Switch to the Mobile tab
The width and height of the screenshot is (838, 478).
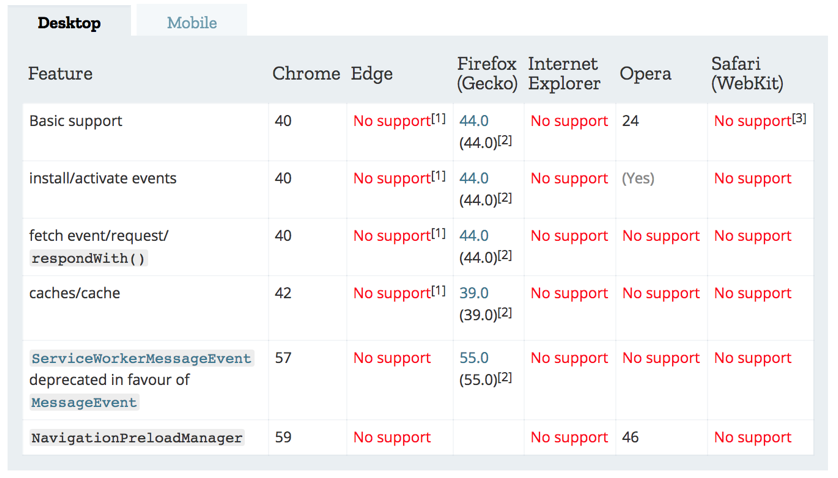pyautogui.click(x=191, y=23)
